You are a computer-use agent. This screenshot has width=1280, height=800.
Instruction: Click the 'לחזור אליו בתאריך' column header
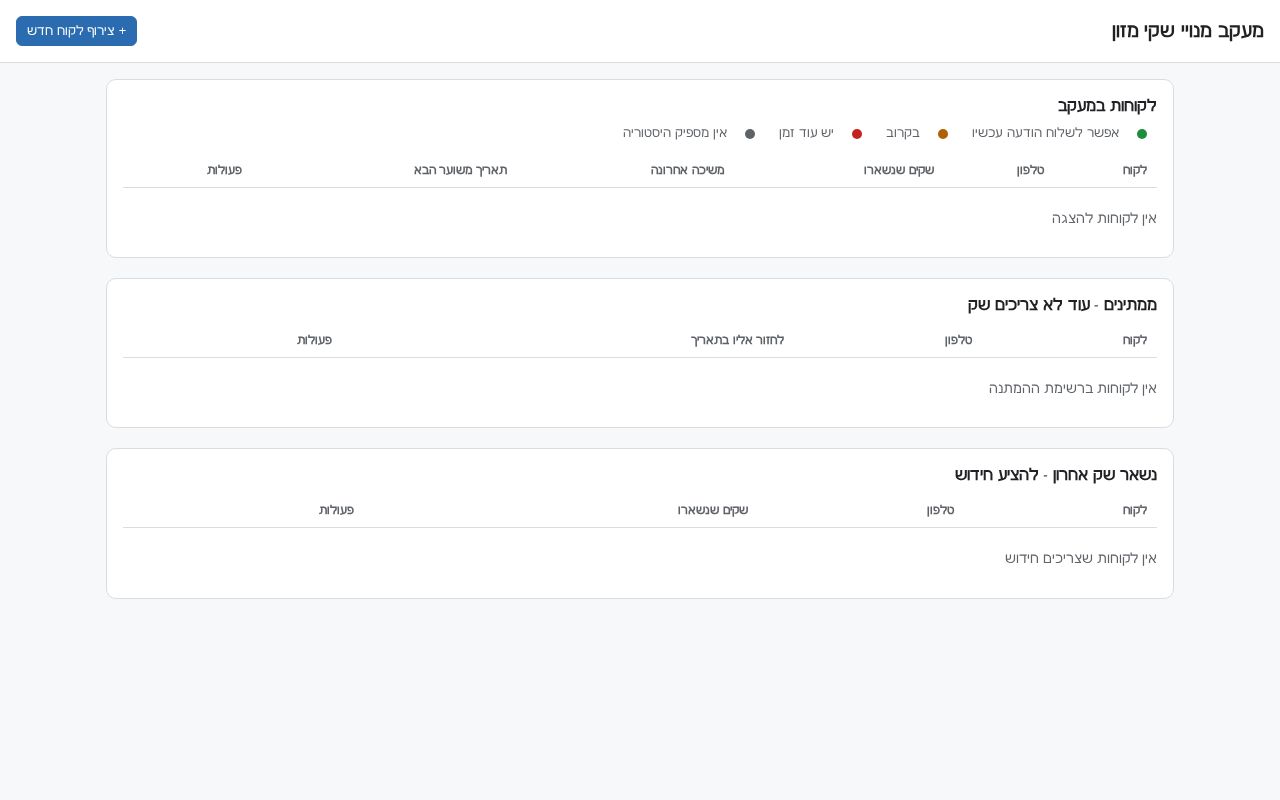738,340
